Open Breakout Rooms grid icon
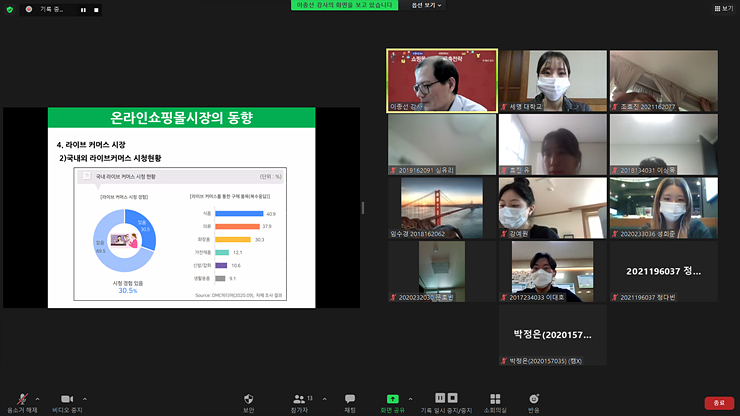The image size is (740, 416). pos(495,399)
